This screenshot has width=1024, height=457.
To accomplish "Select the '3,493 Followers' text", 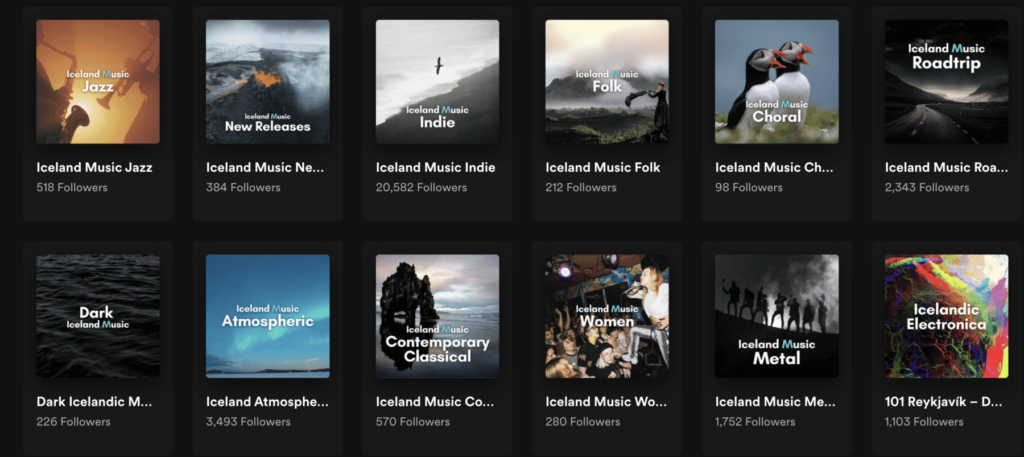I will [x=248, y=422].
